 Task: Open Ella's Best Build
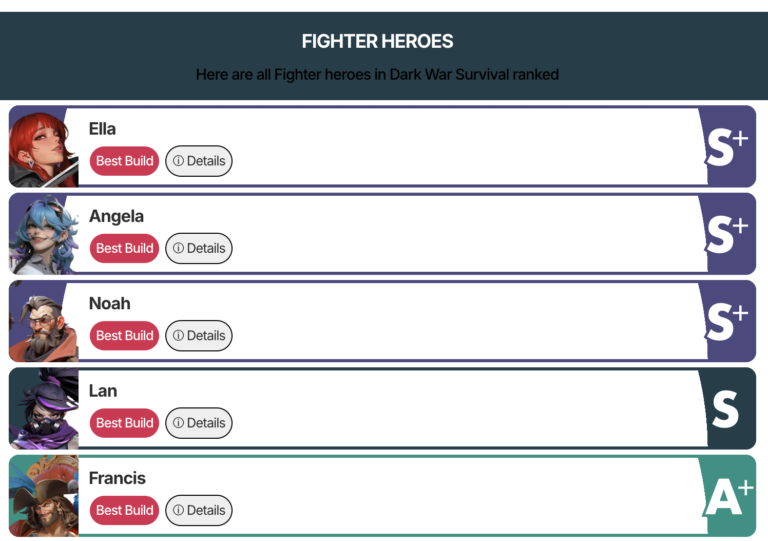pyautogui.click(x=124, y=161)
